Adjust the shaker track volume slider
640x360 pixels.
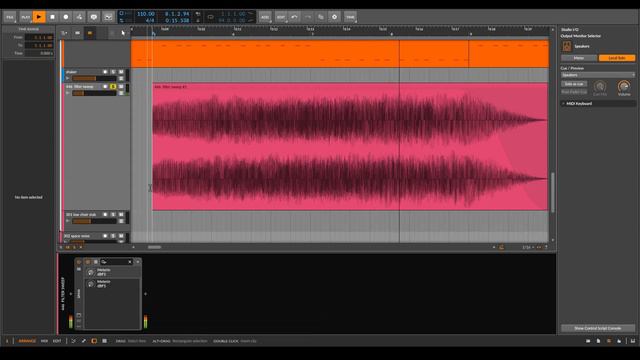point(94,78)
